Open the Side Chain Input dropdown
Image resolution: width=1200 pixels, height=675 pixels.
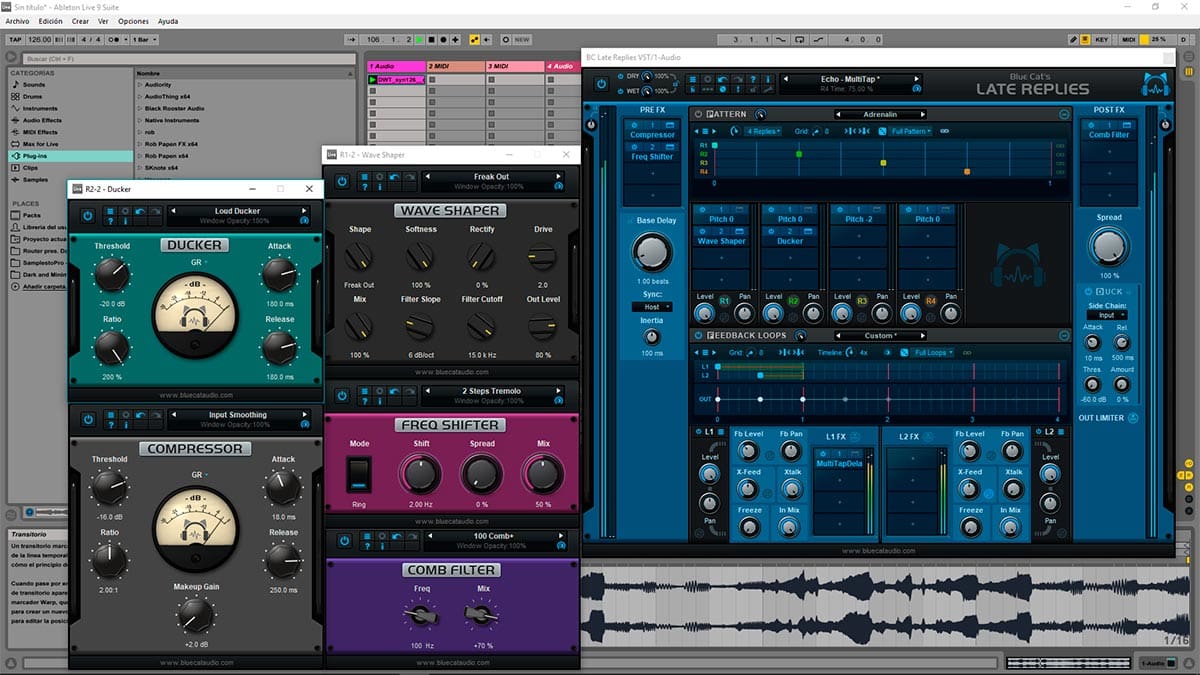pyautogui.click(x=1106, y=315)
